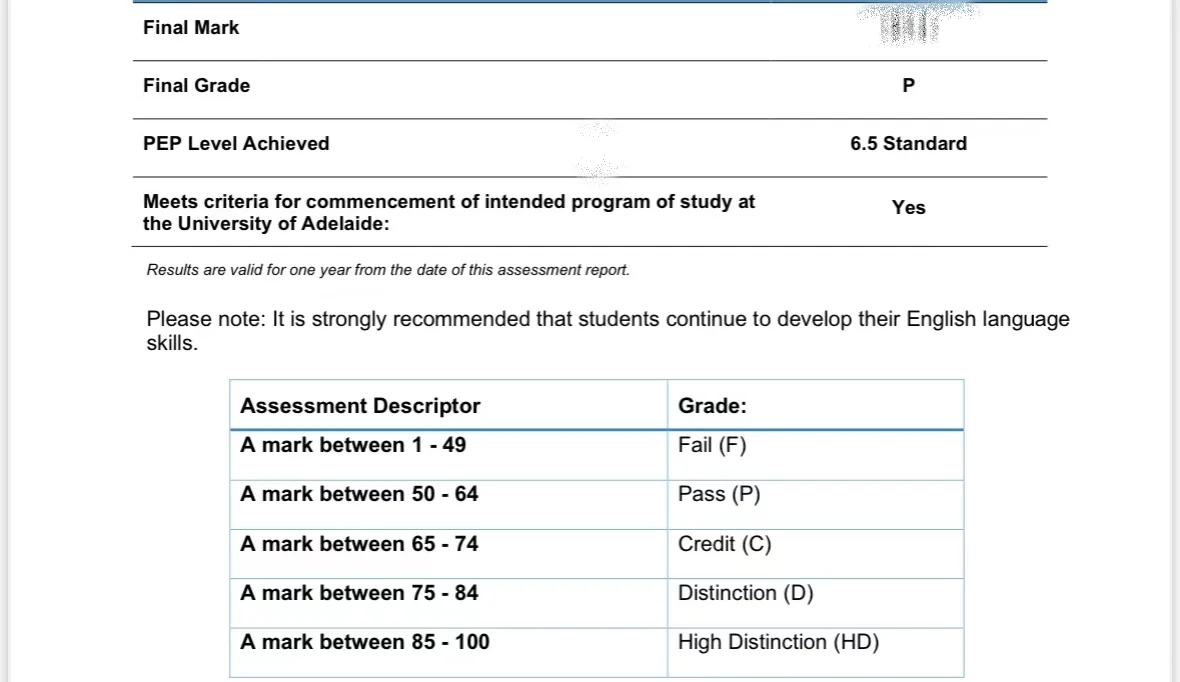The width and height of the screenshot is (1180, 682).
Task: Click PEP Level Achieved label
Action: [236, 144]
